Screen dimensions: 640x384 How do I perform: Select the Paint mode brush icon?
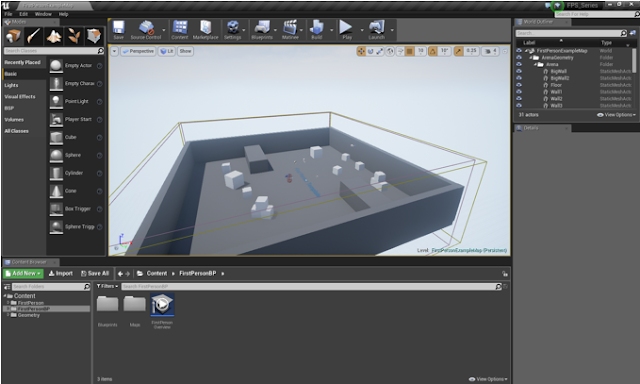pos(33,36)
